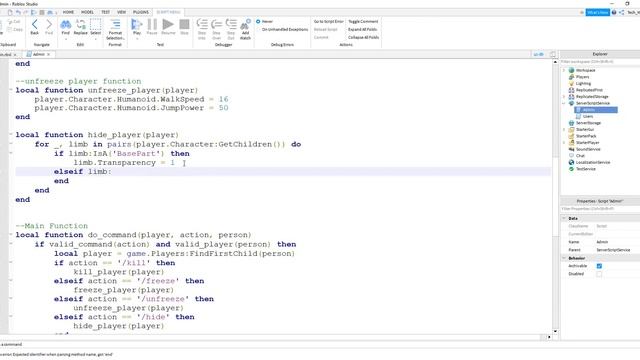Click the LocalizationService globe icon
Viewport: 640px width, 360px height.
pyautogui.click(x=571, y=162)
